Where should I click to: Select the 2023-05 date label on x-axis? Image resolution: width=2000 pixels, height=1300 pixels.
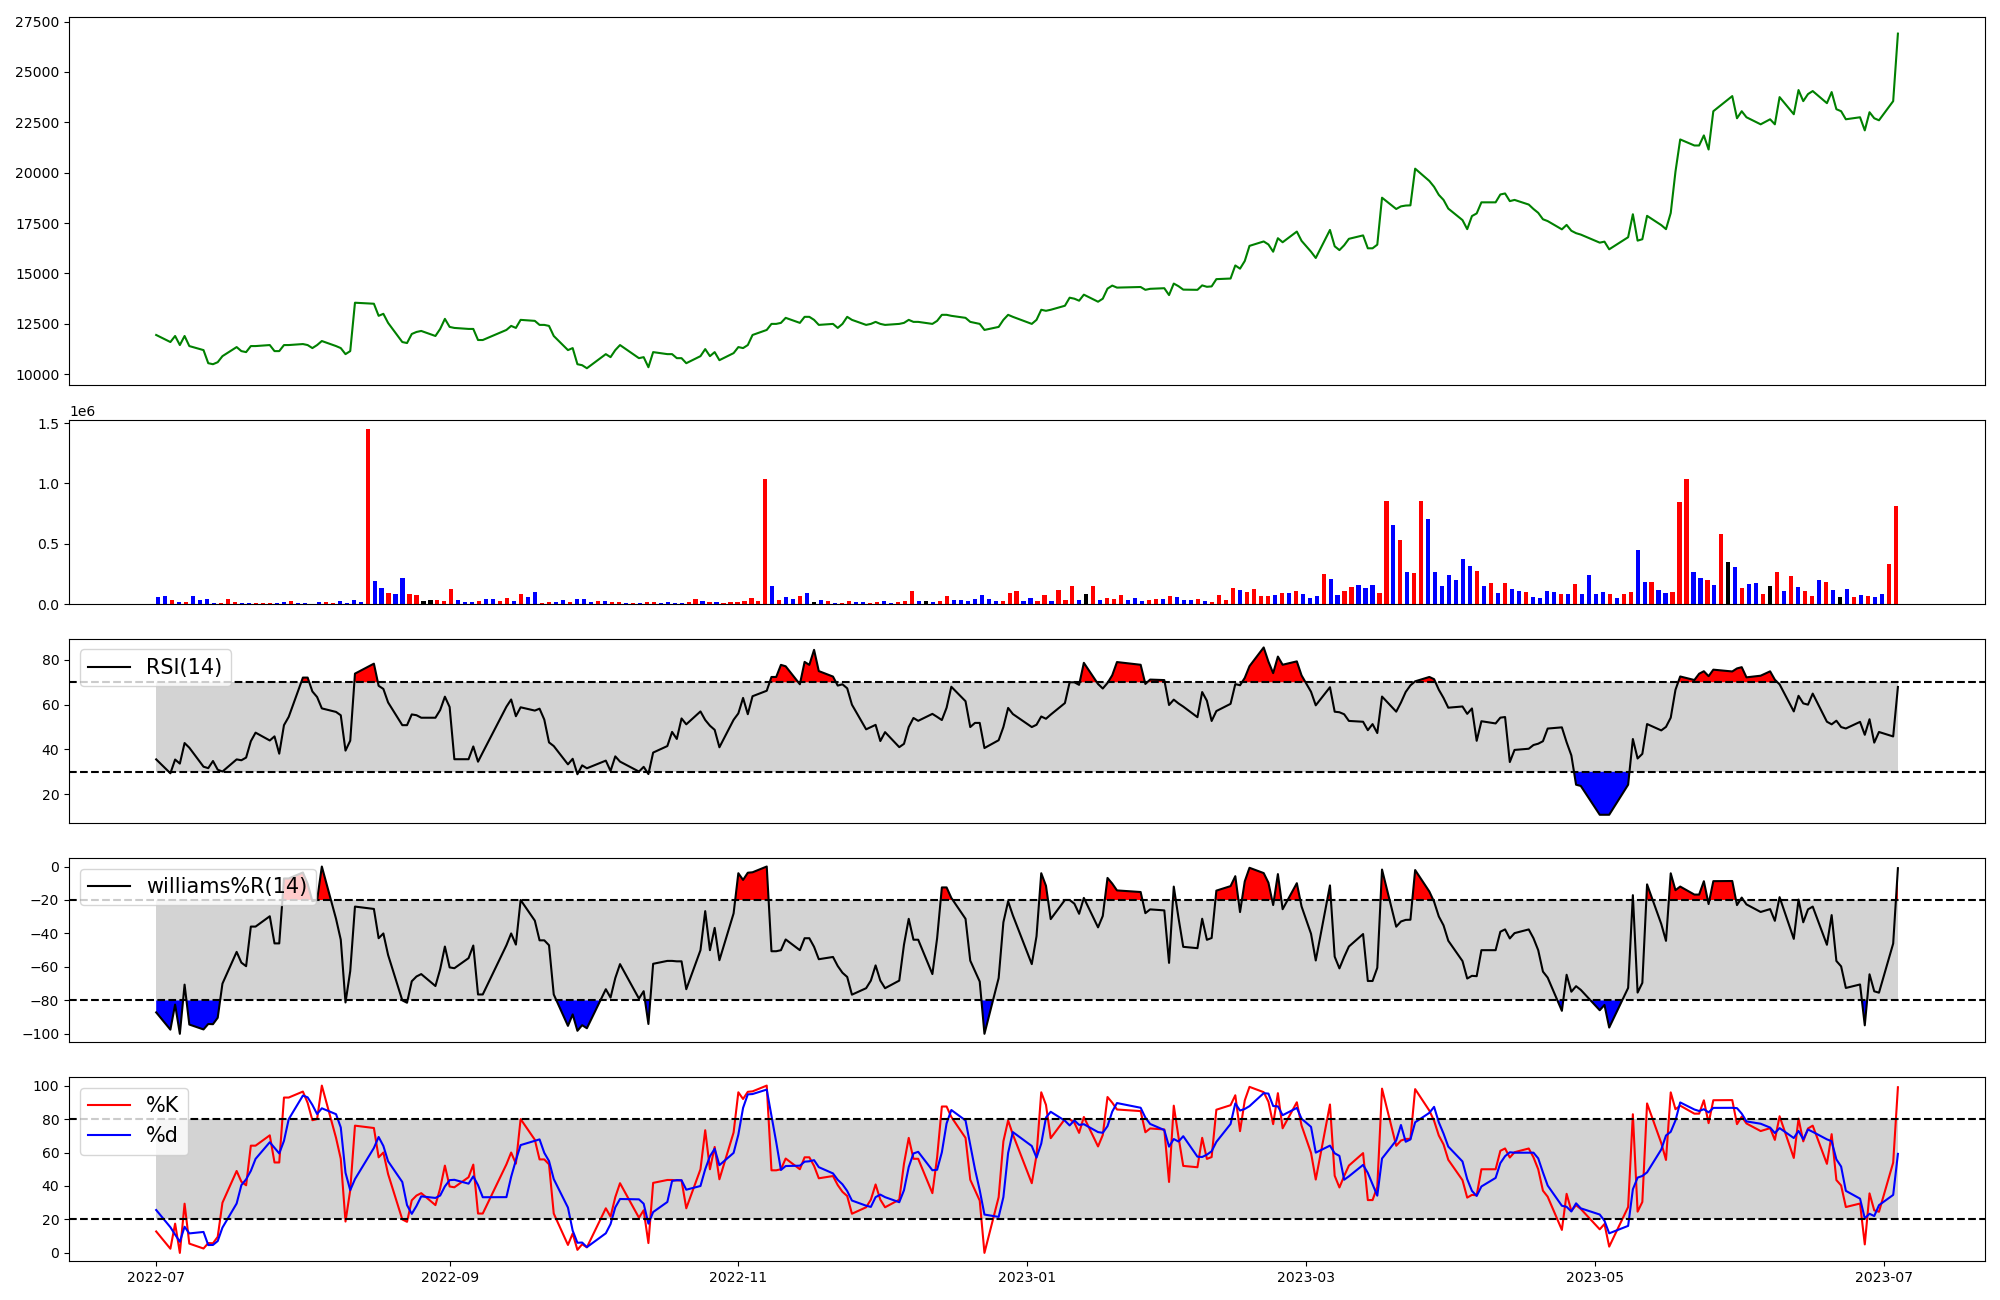1595,1277
